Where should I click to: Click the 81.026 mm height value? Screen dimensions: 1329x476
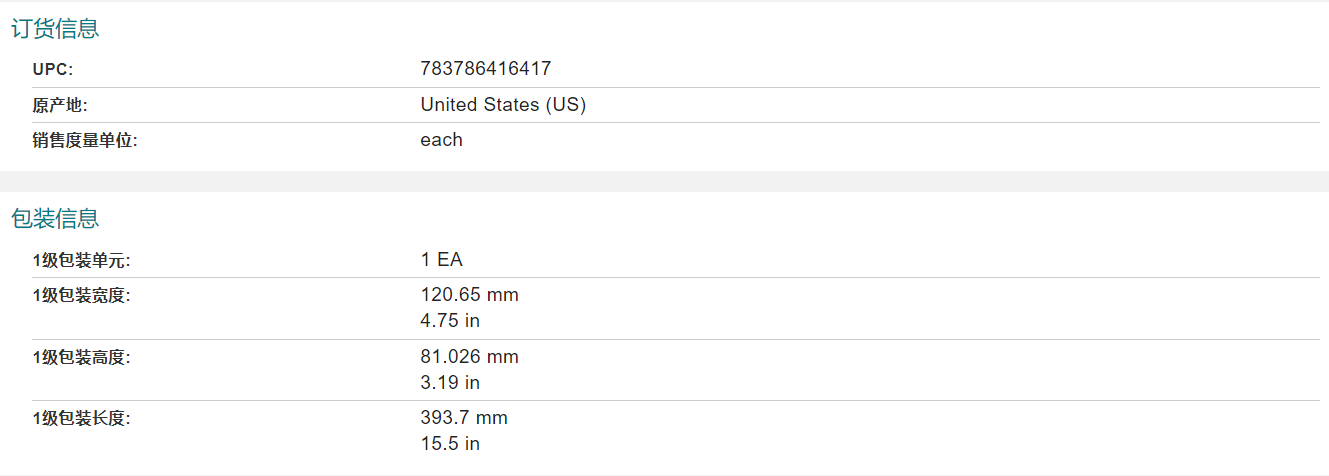(x=470, y=357)
